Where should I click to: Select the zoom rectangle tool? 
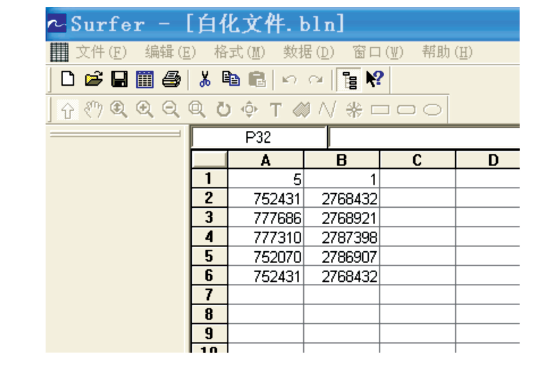pos(197,109)
